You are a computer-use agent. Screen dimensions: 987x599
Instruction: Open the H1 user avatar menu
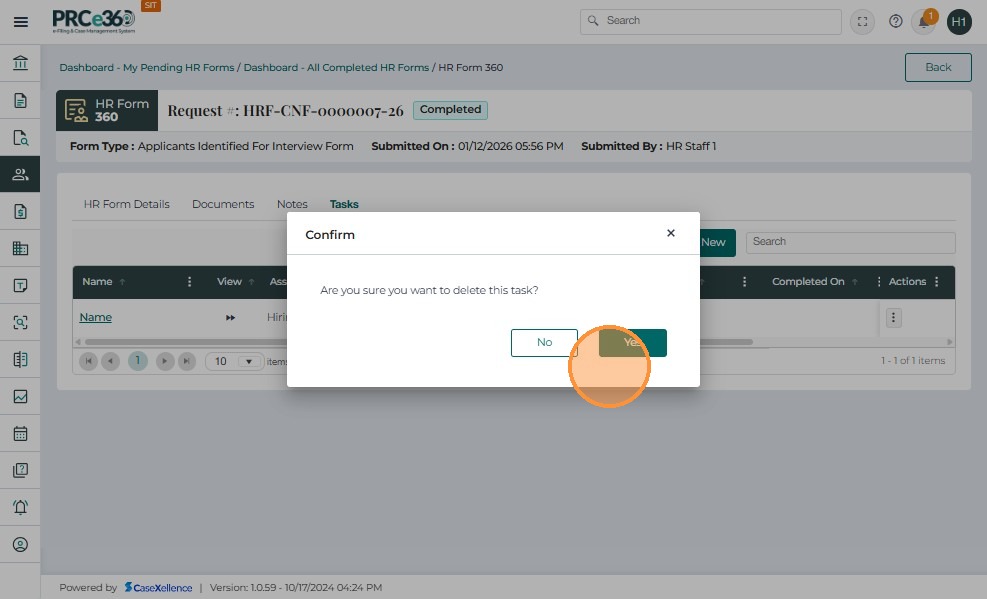point(959,22)
